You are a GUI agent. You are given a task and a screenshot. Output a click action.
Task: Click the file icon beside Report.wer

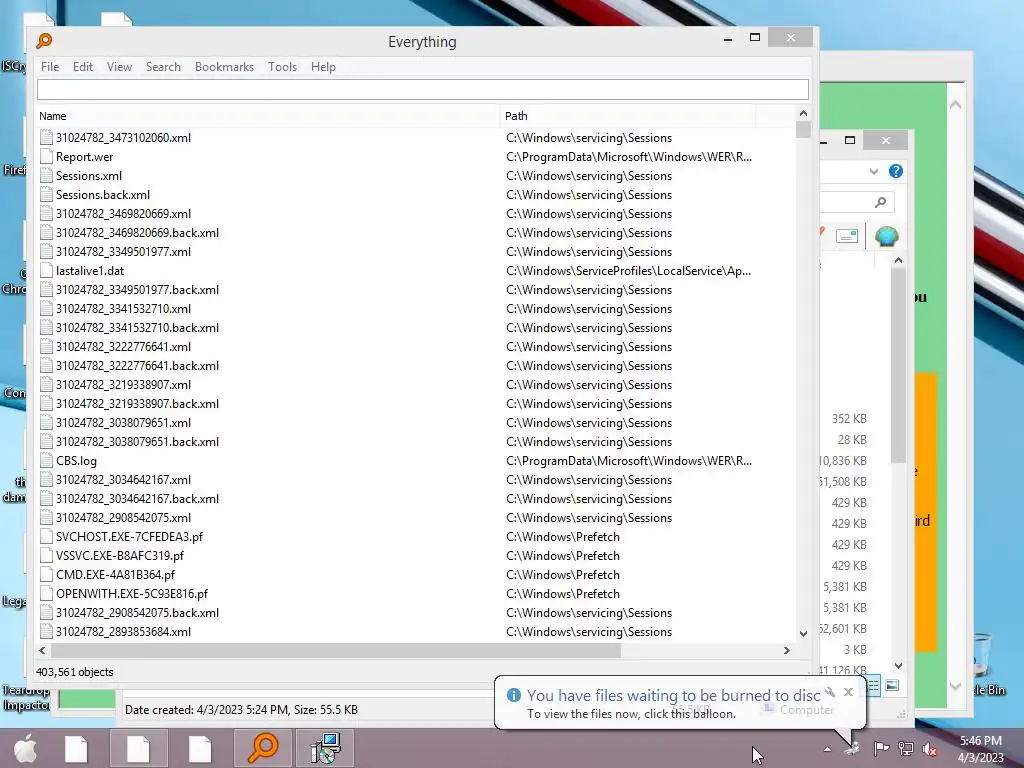(x=46, y=157)
